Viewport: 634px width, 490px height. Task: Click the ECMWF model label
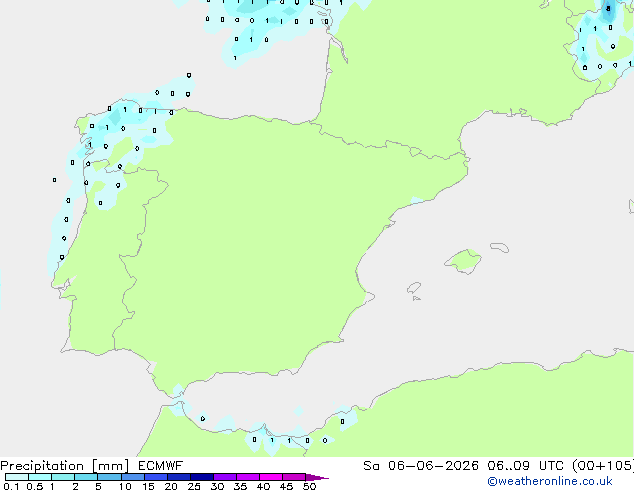pos(161,466)
